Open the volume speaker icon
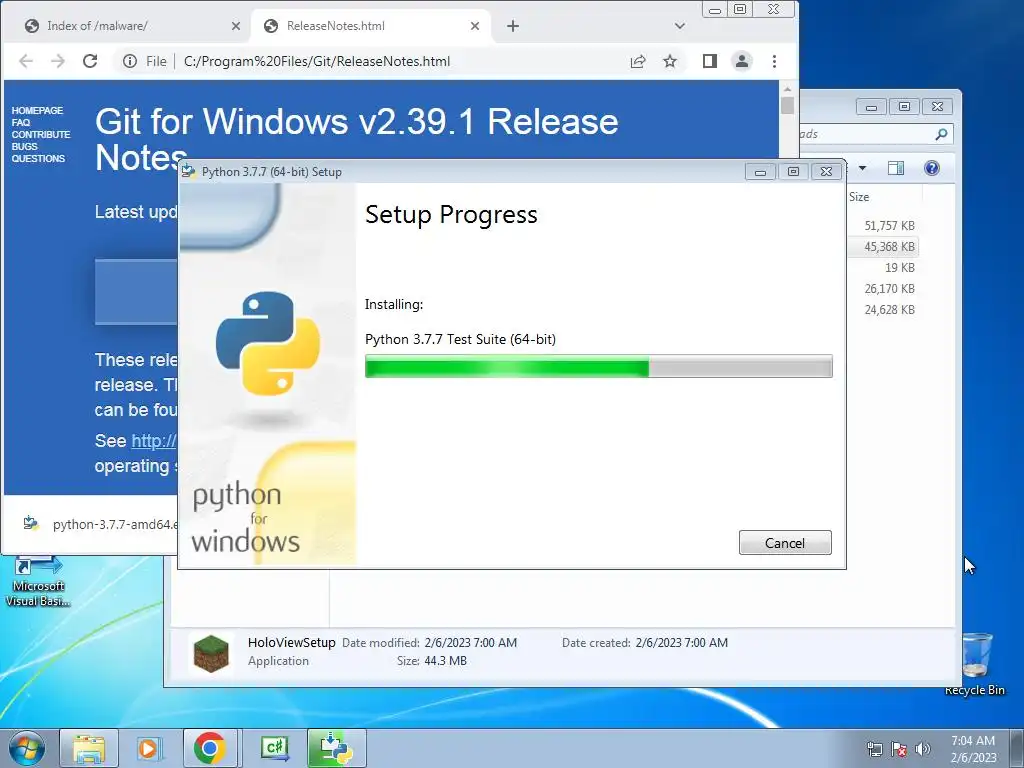The width and height of the screenshot is (1024, 768). [x=923, y=749]
